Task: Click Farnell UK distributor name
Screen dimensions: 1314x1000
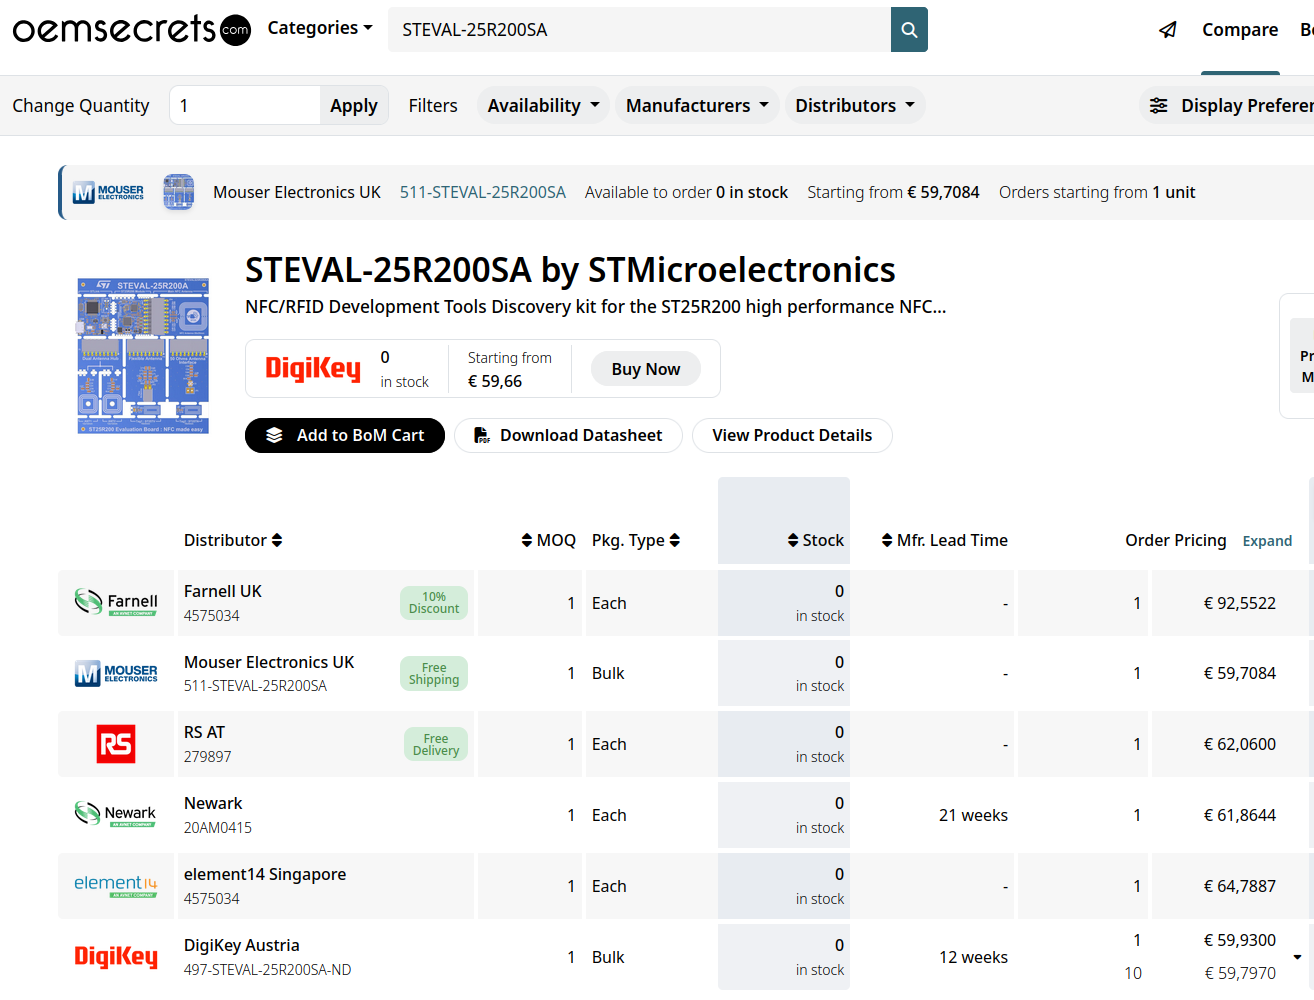Action: tap(223, 591)
